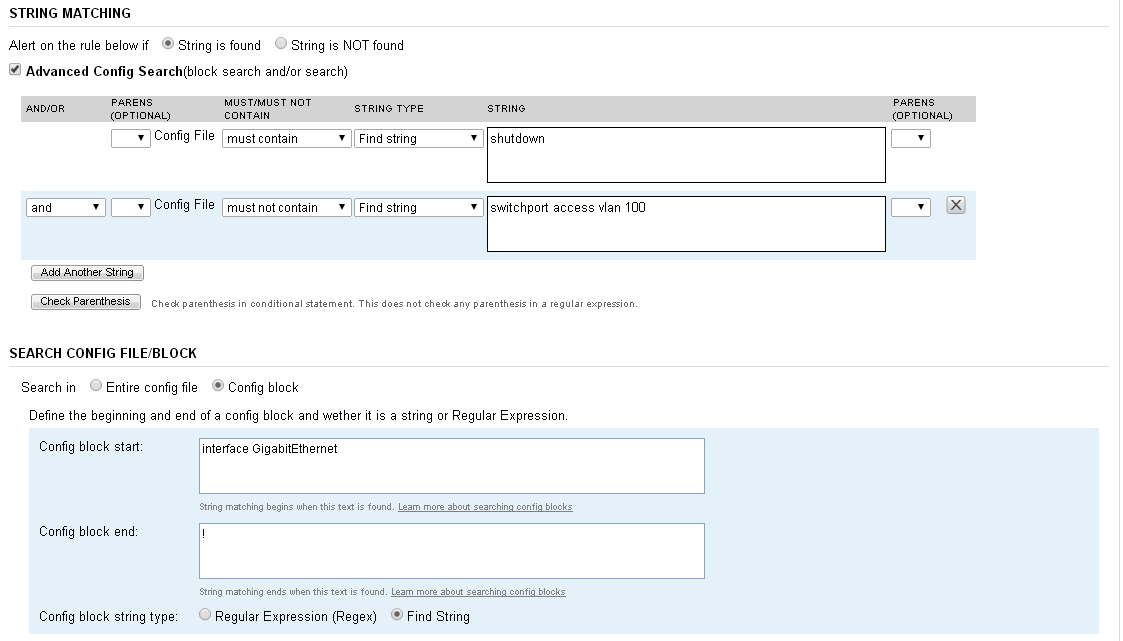Open the right parens dropdown in second row

tap(910, 208)
